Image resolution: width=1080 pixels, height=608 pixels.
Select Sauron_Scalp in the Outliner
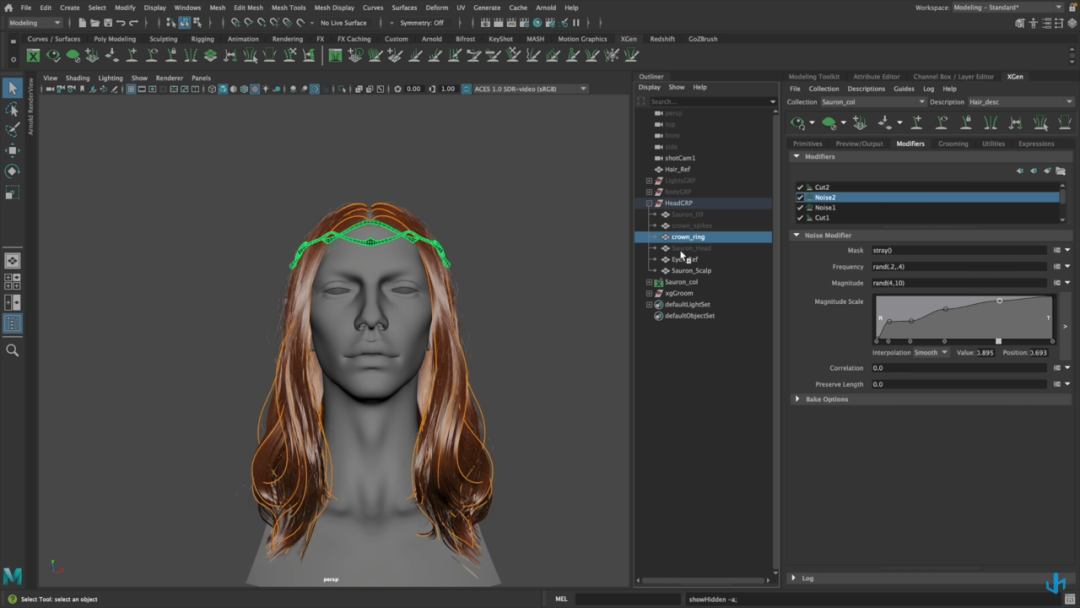pos(691,270)
